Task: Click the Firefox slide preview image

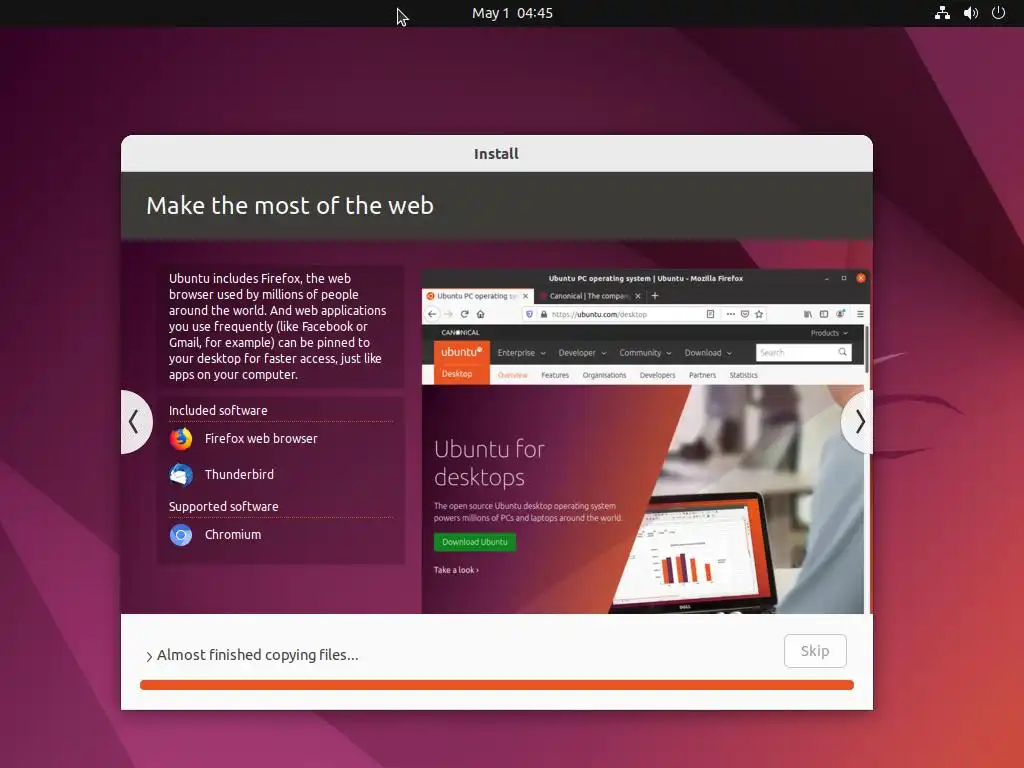Action: (646, 441)
